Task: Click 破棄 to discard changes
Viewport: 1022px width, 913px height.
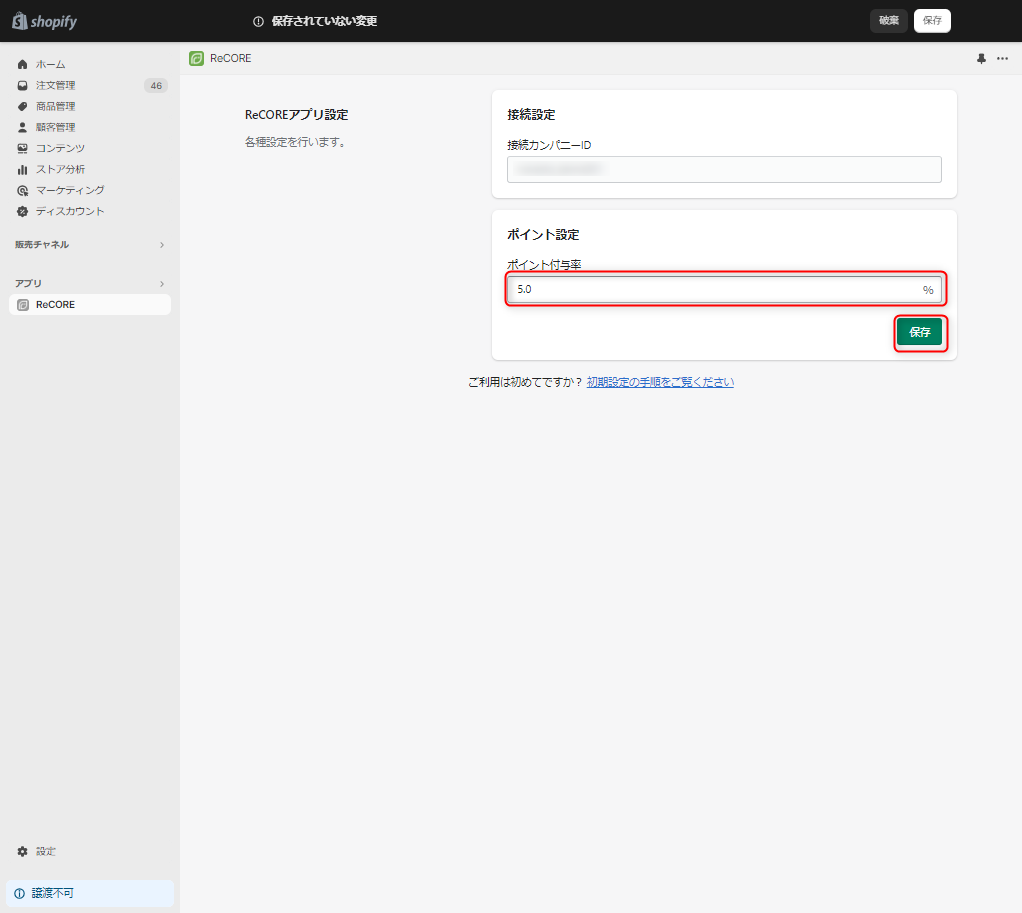Action: [888, 21]
